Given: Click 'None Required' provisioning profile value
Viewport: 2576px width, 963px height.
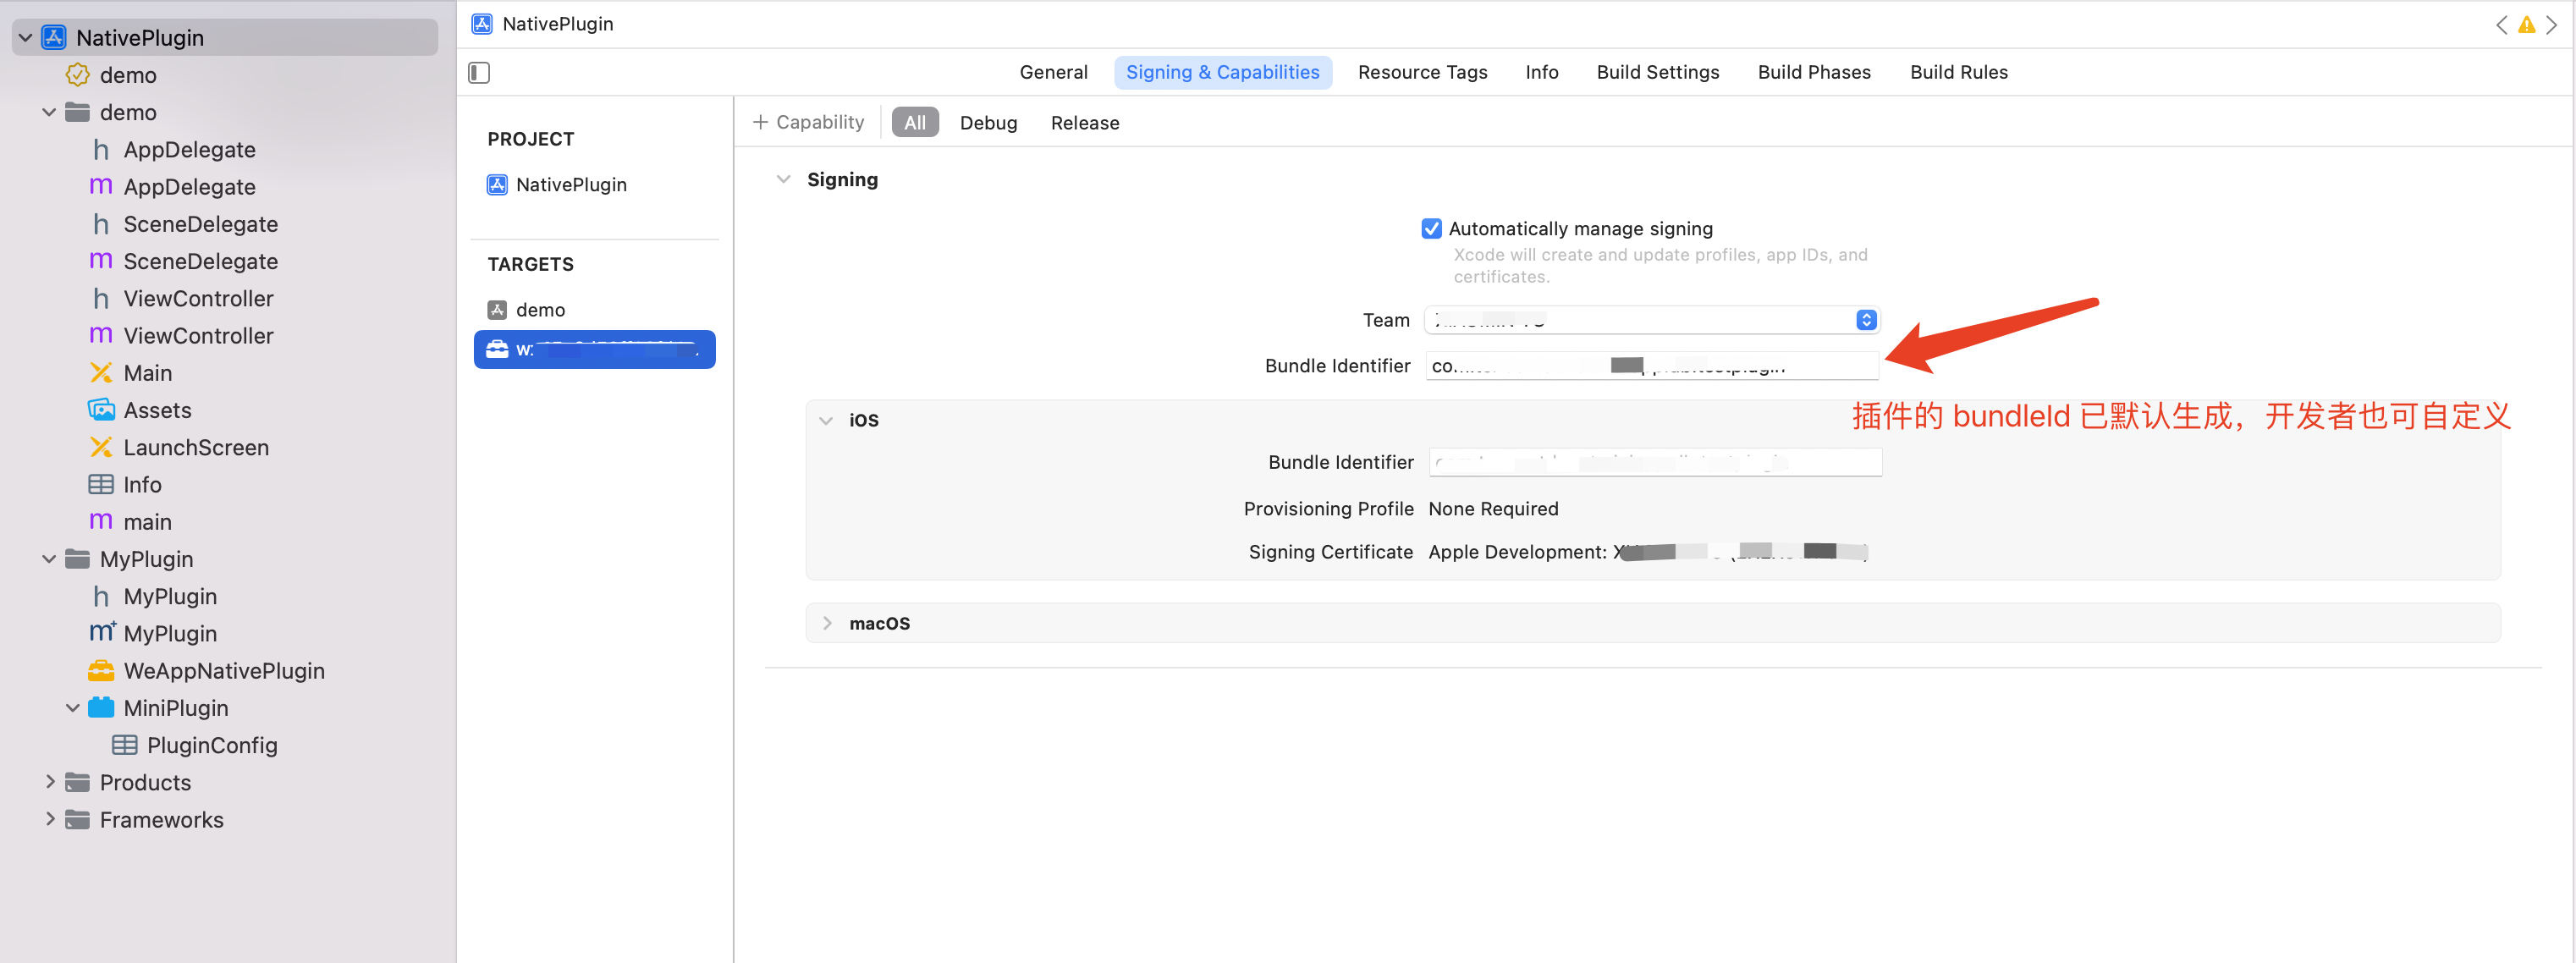Looking at the screenshot, I should click(1493, 509).
